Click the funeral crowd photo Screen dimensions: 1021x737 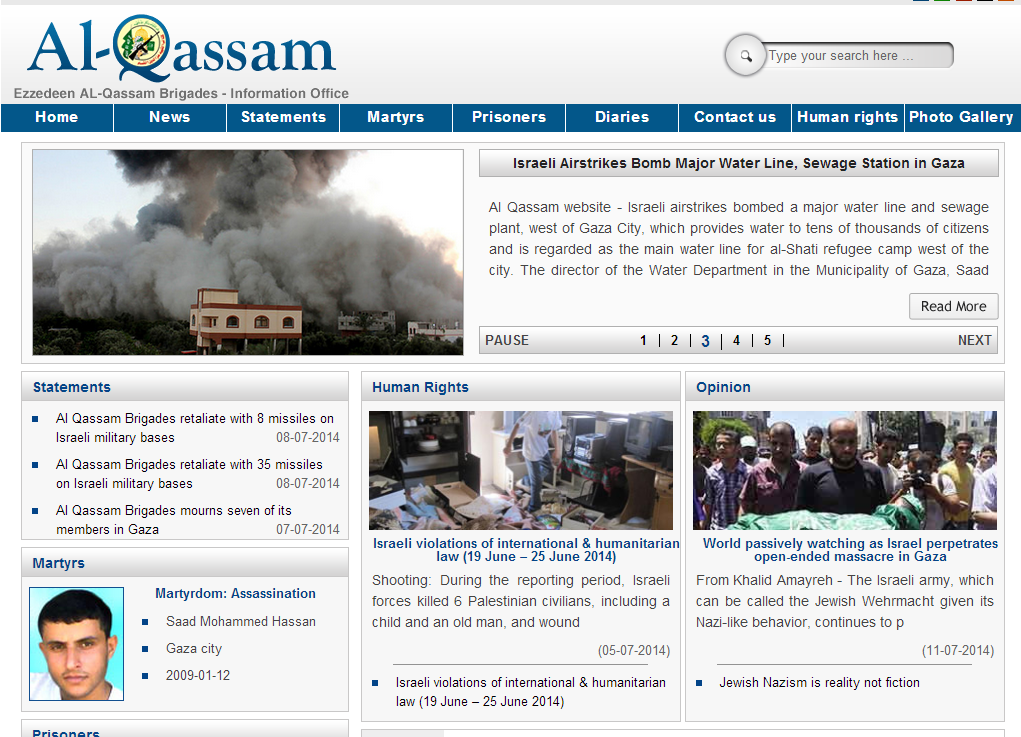tap(845, 470)
